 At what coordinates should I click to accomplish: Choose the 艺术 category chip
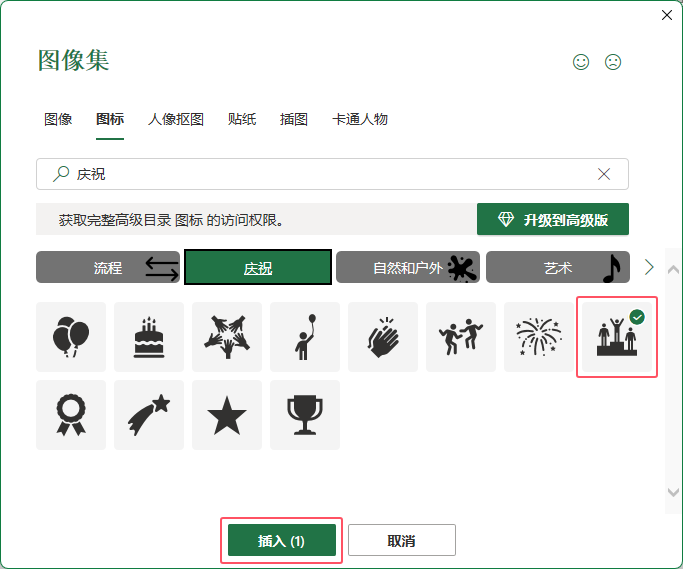click(x=558, y=267)
